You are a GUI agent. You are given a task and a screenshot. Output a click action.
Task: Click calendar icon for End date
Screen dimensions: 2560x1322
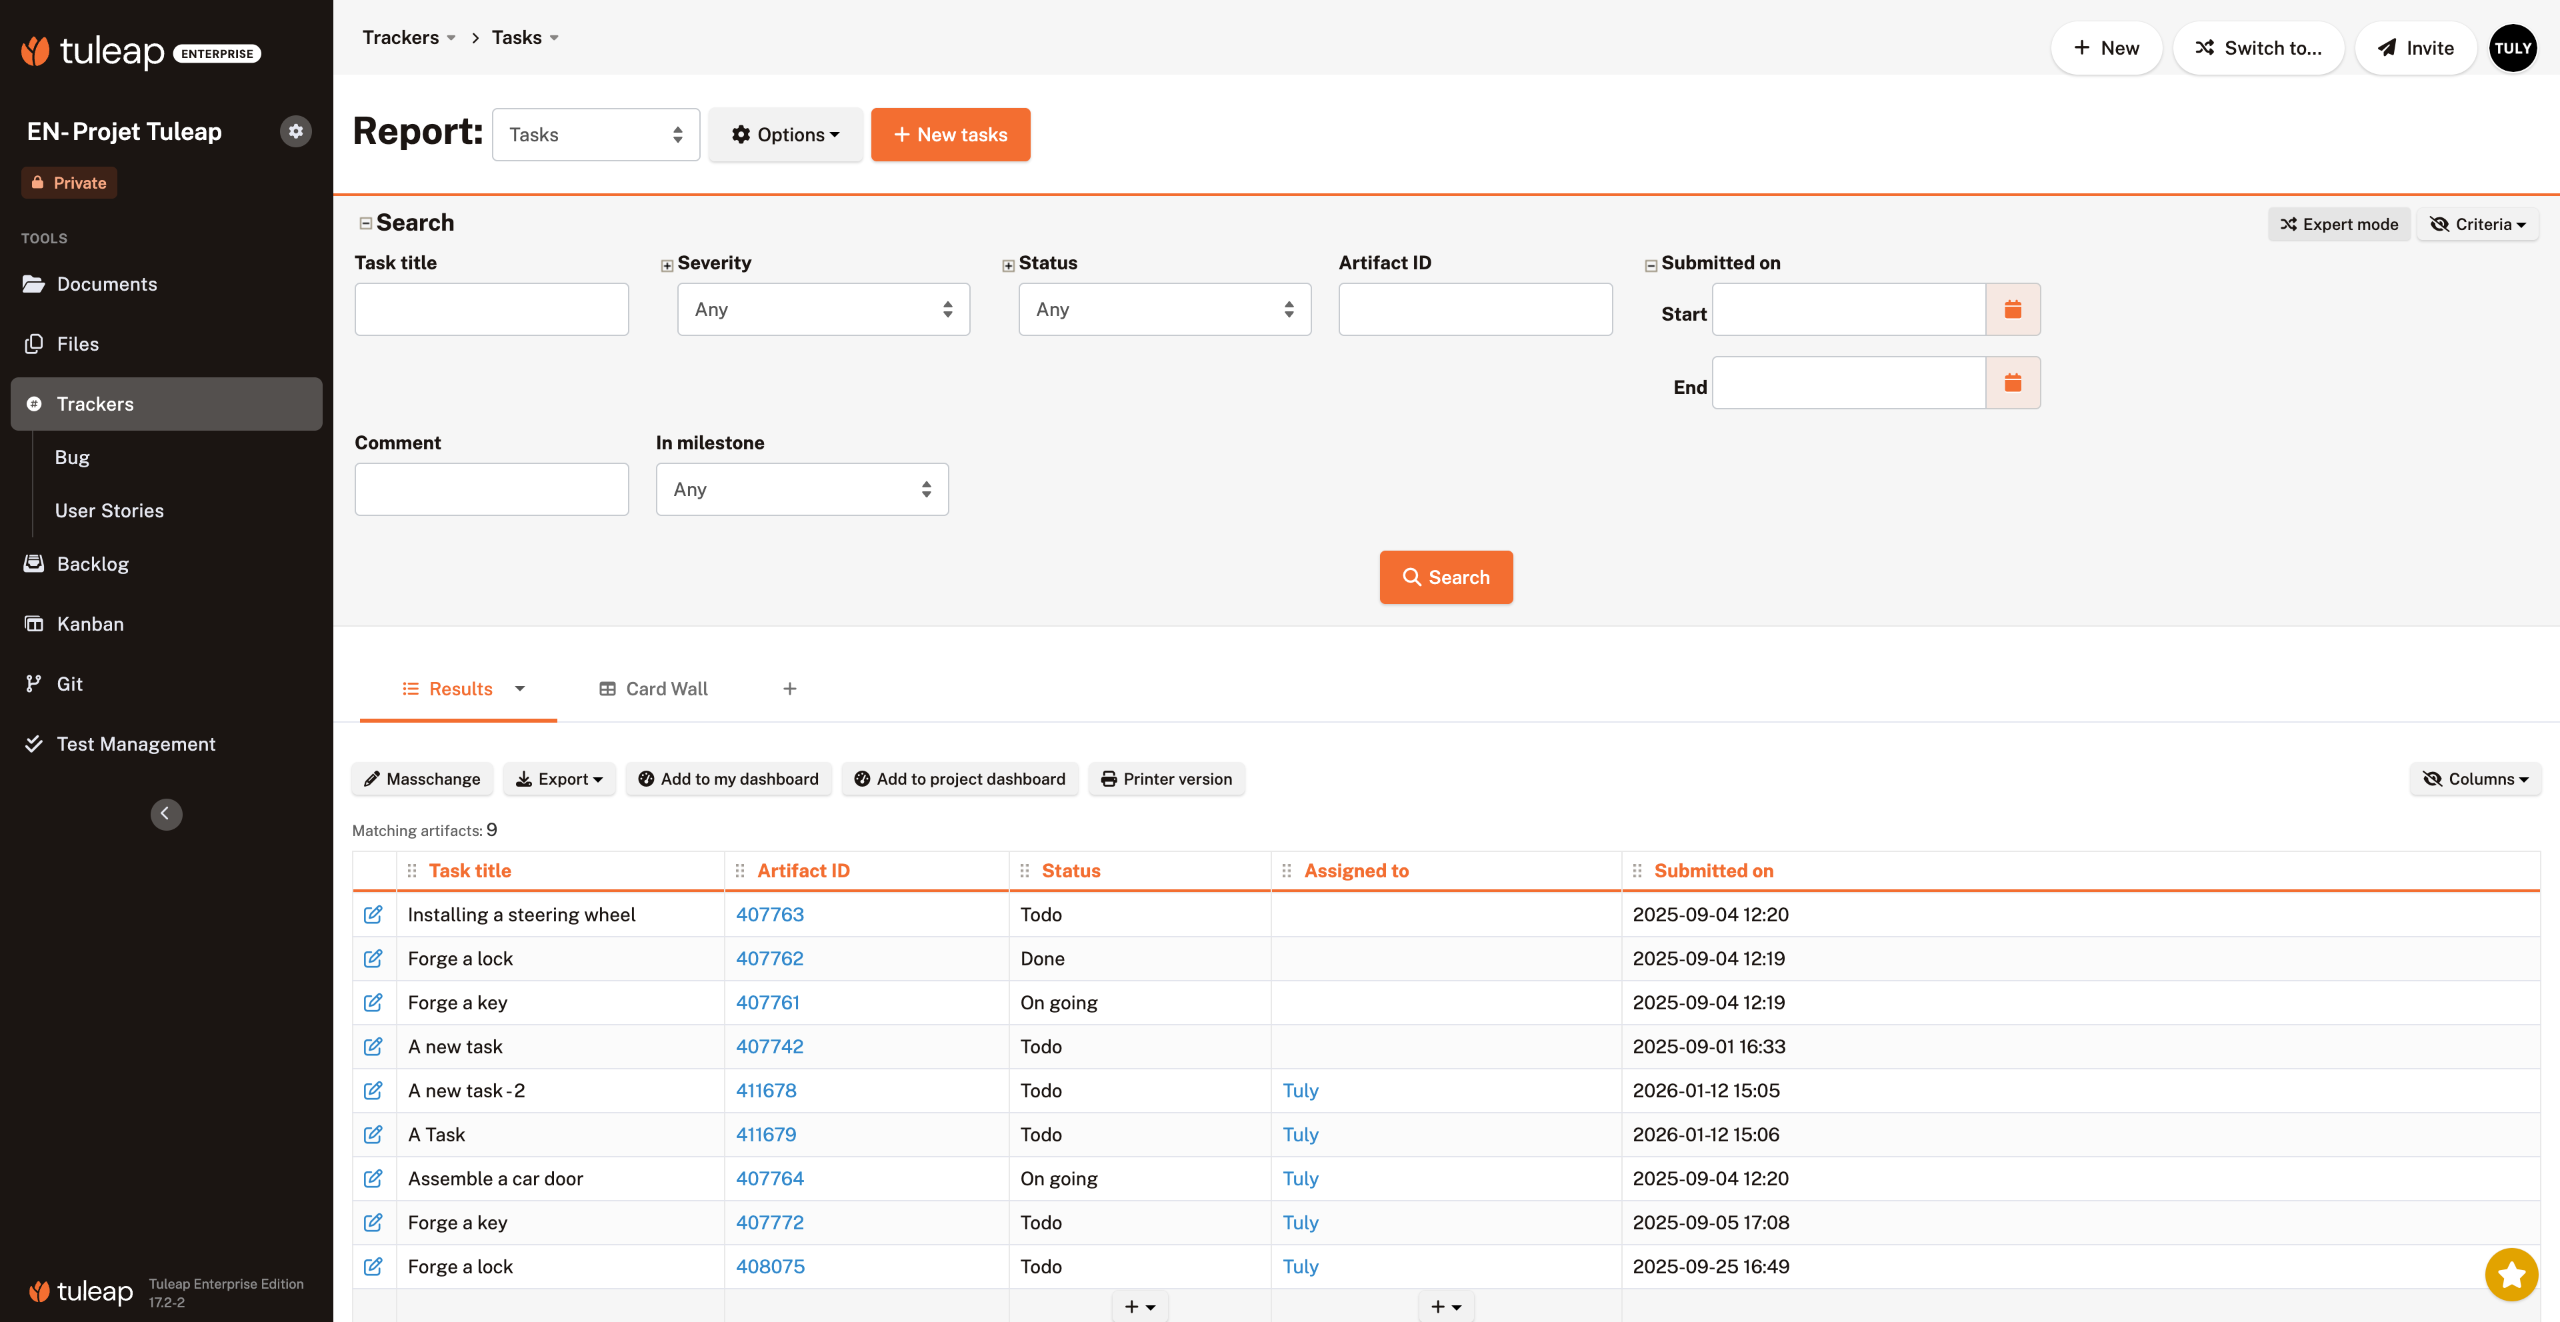click(x=2012, y=383)
